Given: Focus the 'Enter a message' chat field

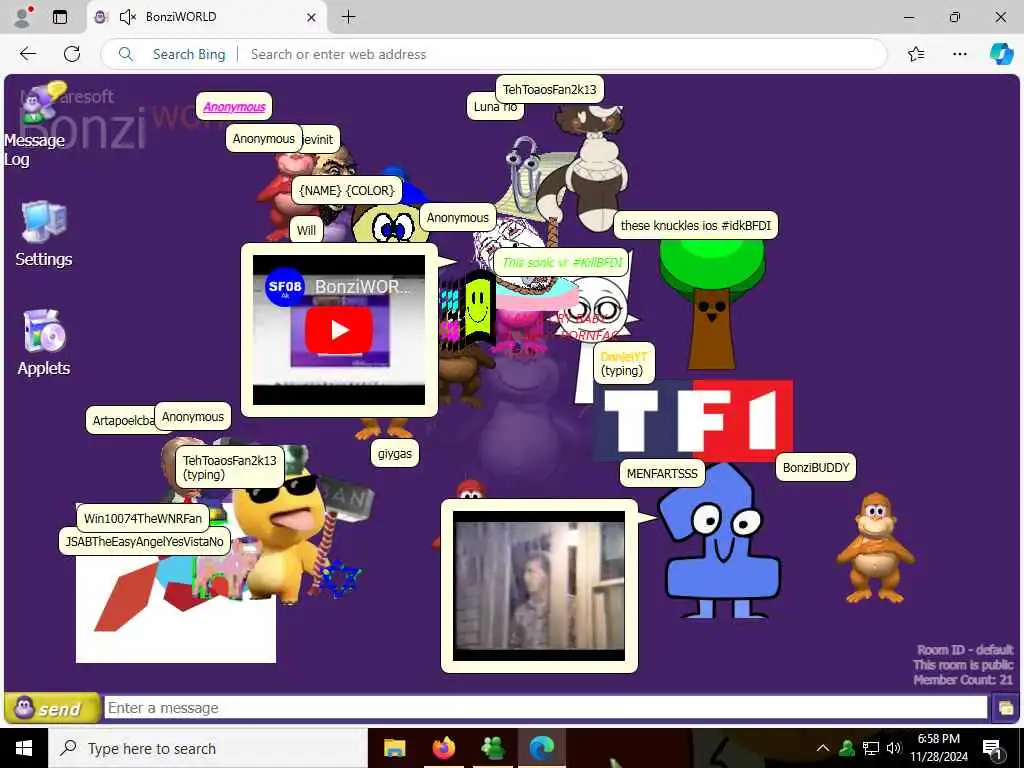Looking at the screenshot, I should 545,708.
